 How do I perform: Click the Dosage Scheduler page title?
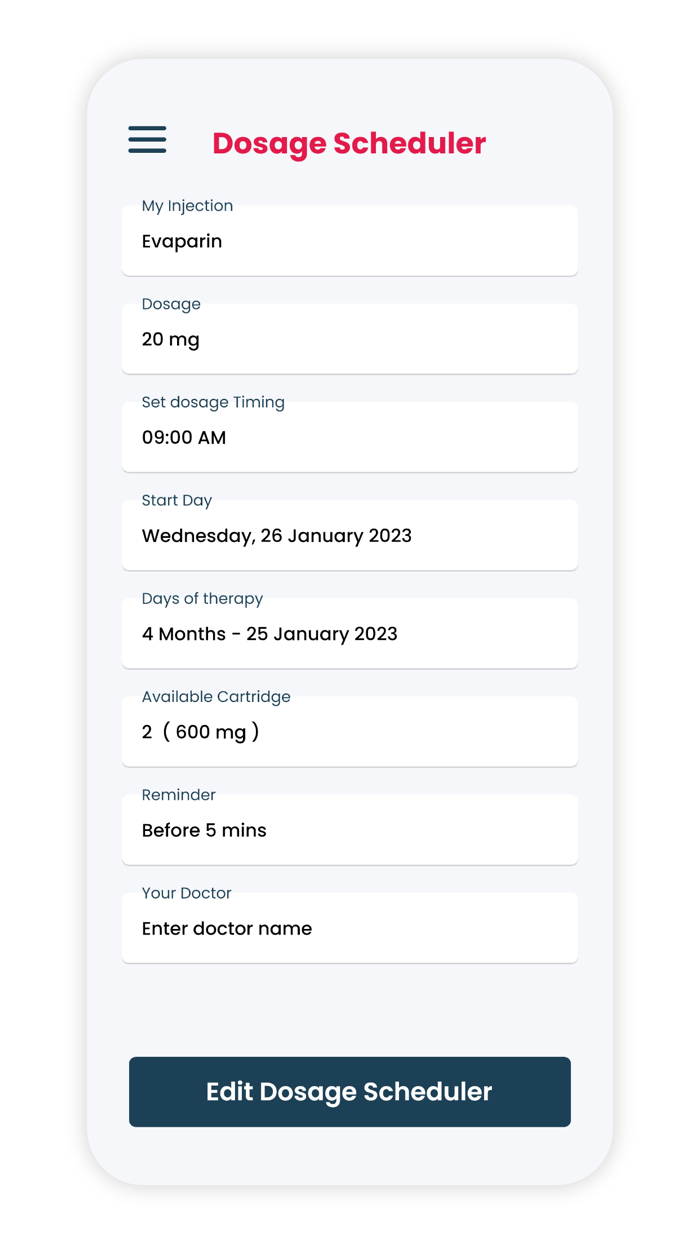pos(349,143)
